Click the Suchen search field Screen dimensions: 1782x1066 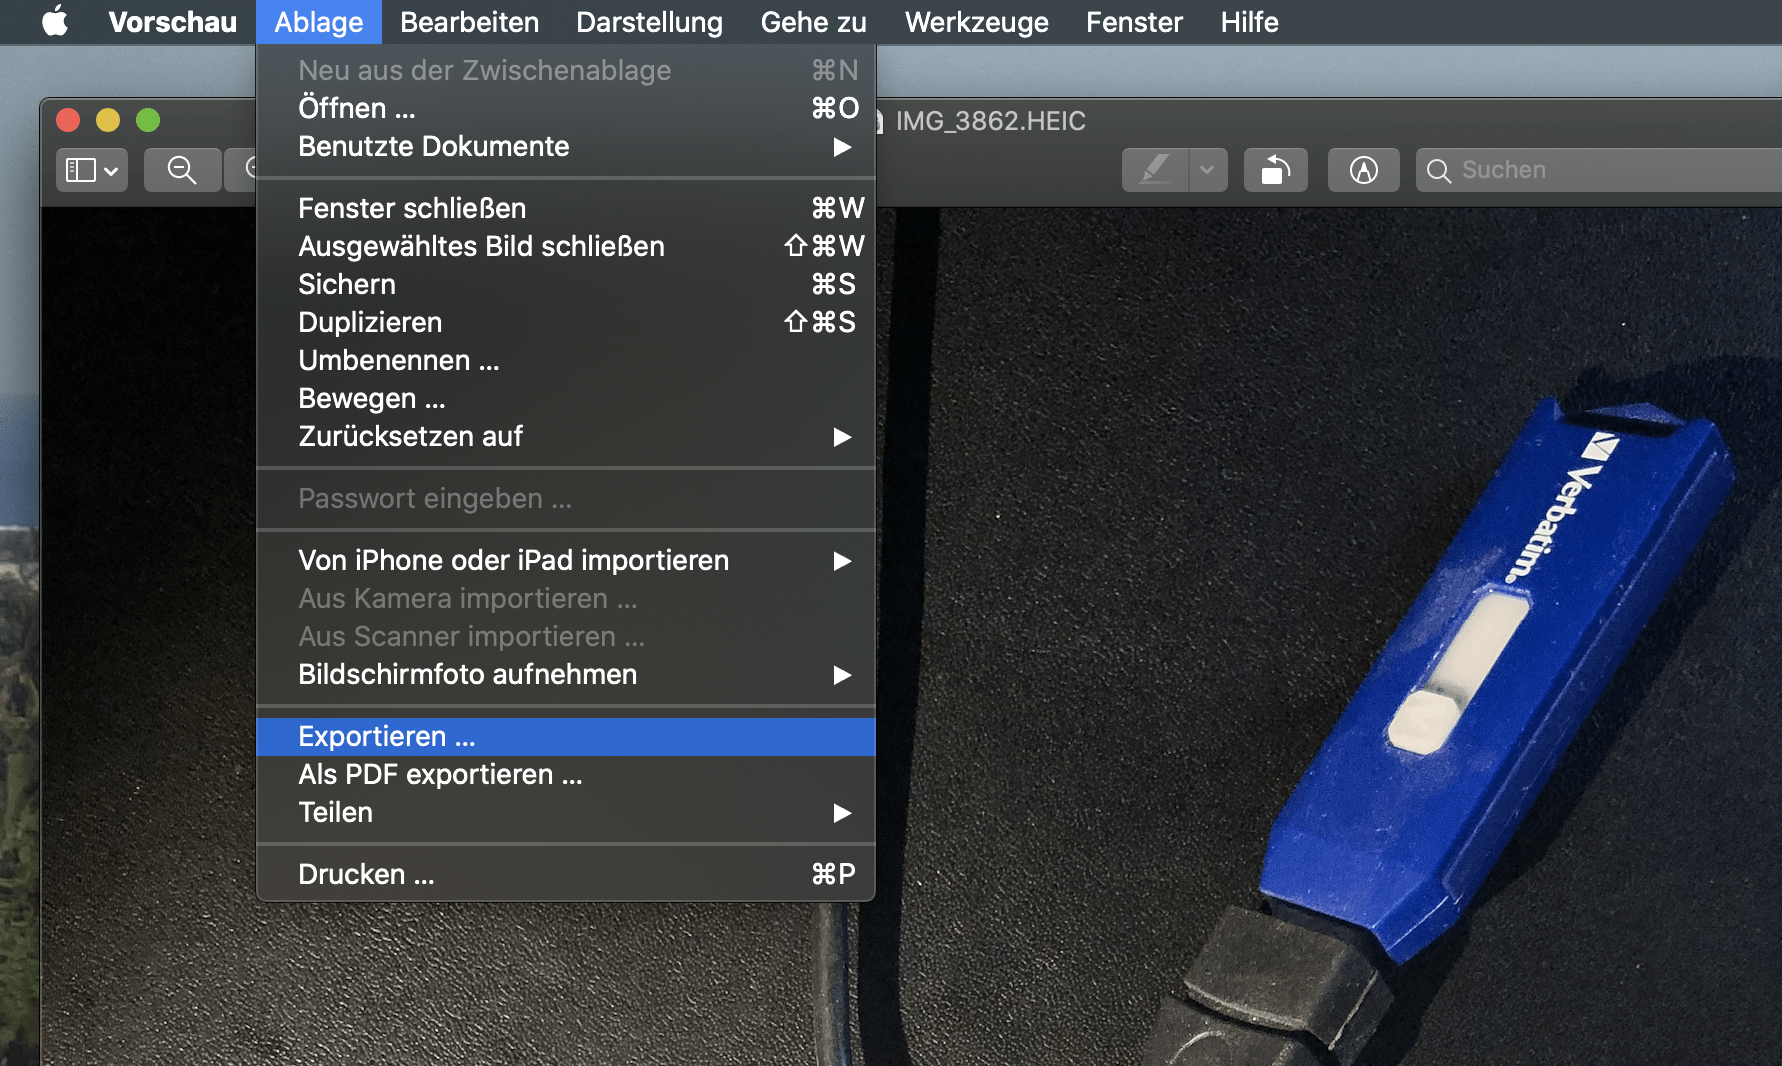point(1600,170)
